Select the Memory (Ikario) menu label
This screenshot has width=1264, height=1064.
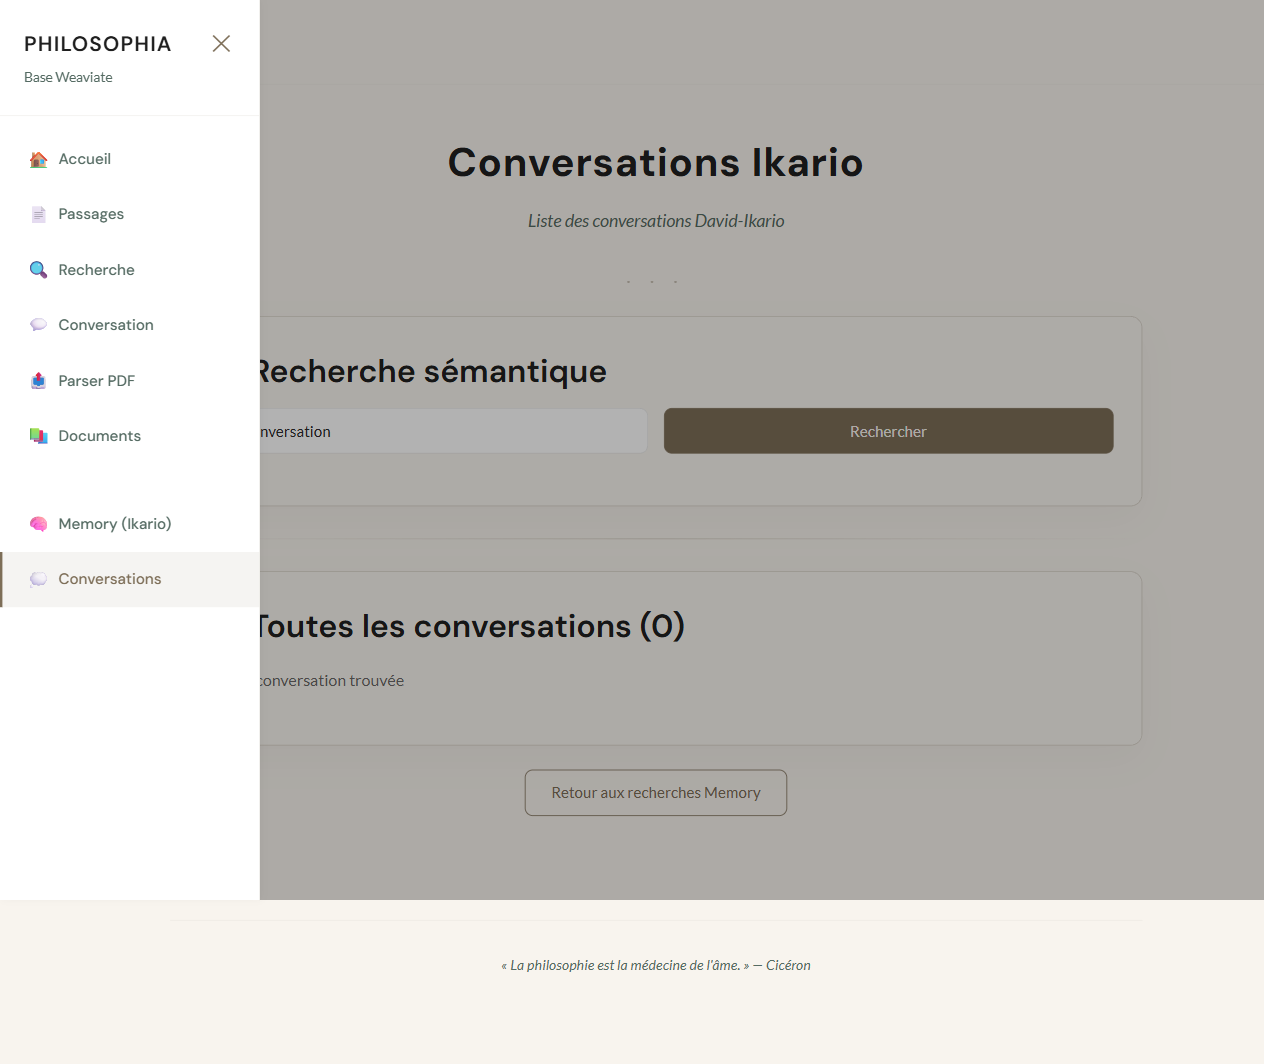point(115,524)
